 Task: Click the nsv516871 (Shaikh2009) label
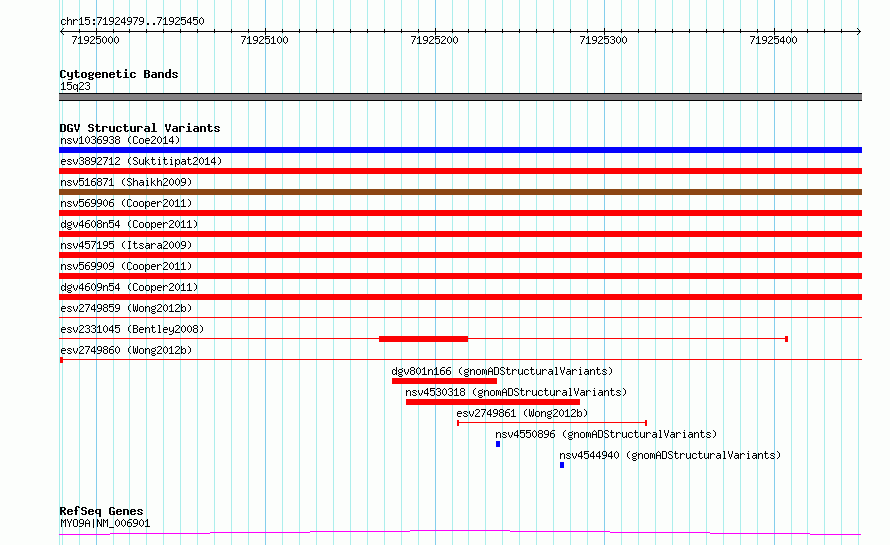[x=126, y=182]
